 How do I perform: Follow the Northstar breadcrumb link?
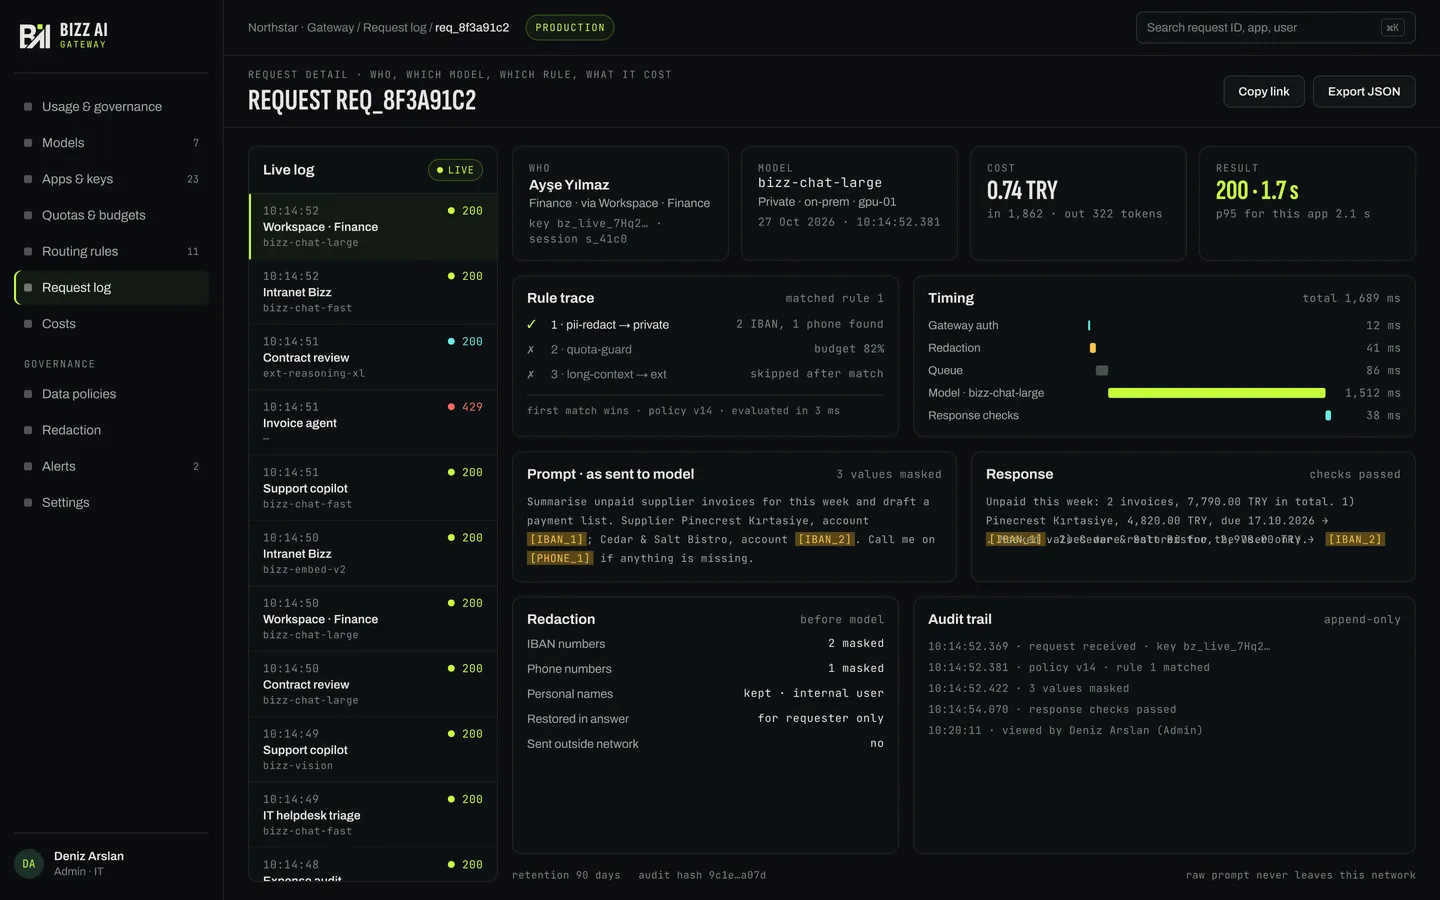pos(273,28)
